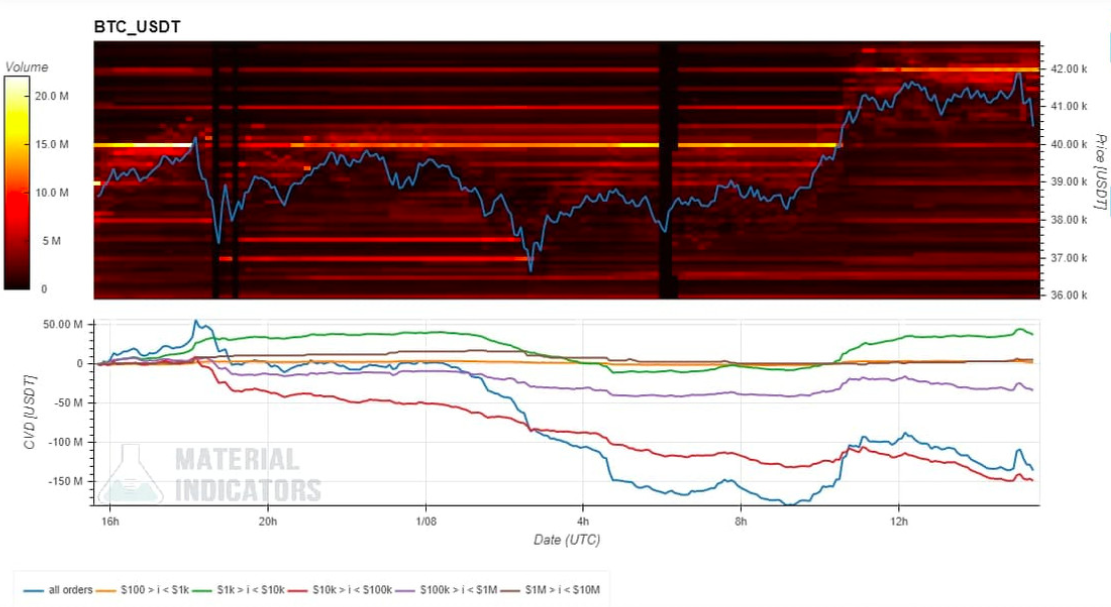Click the 16h time axis tick
Screen dimensions: 1111x607
click(x=110, y=521)
